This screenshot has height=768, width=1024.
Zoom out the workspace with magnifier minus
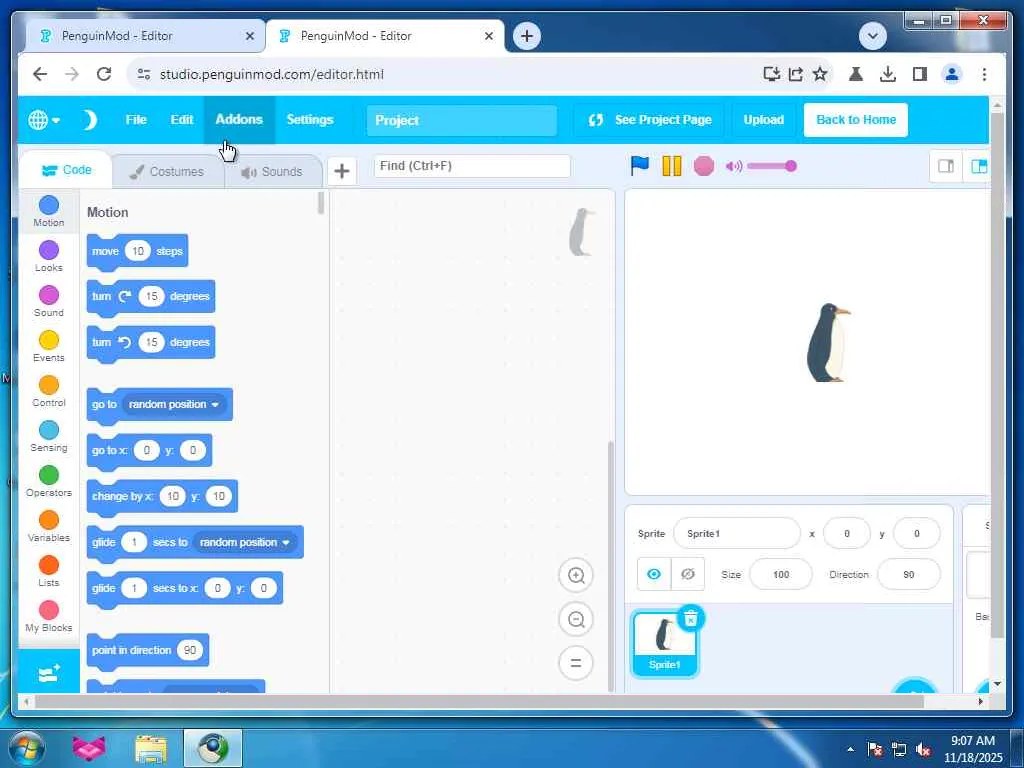576,619
